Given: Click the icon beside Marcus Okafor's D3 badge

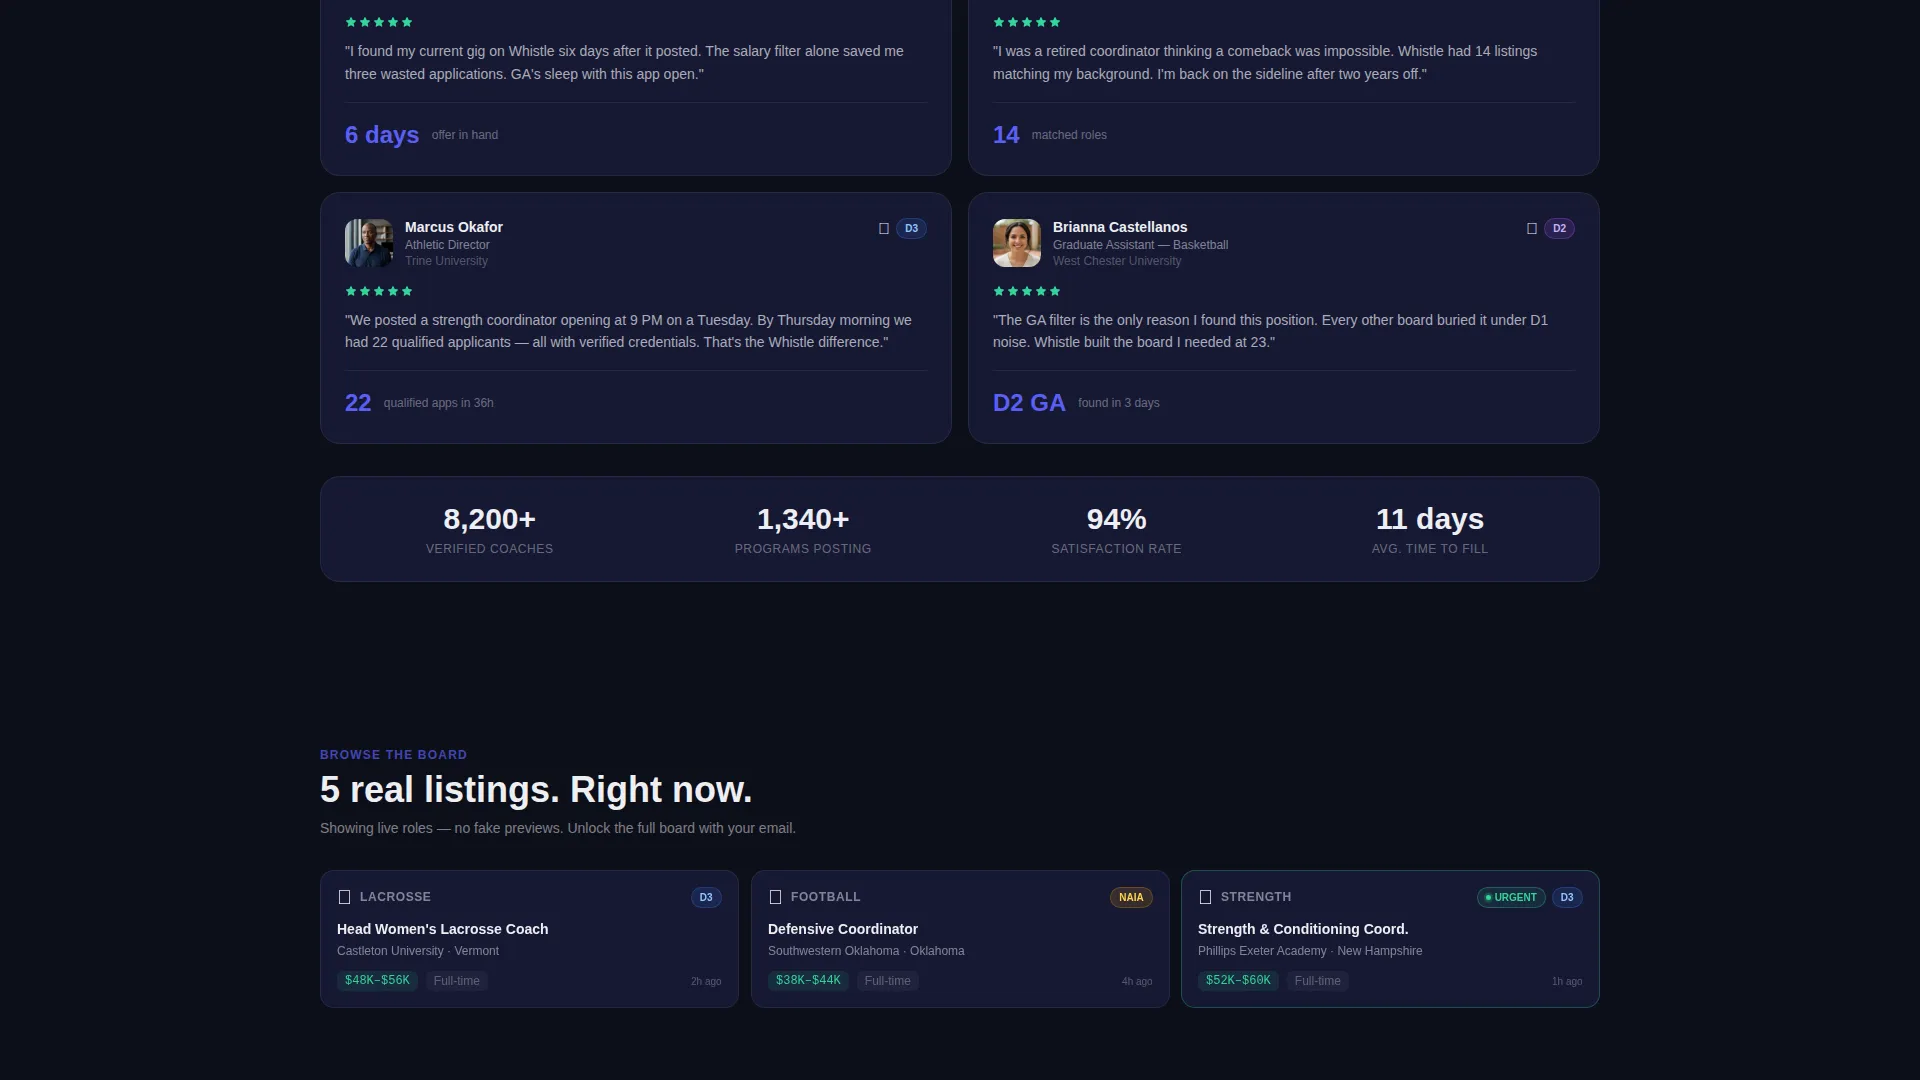Looking at the screenshot, I should [884, 229].
